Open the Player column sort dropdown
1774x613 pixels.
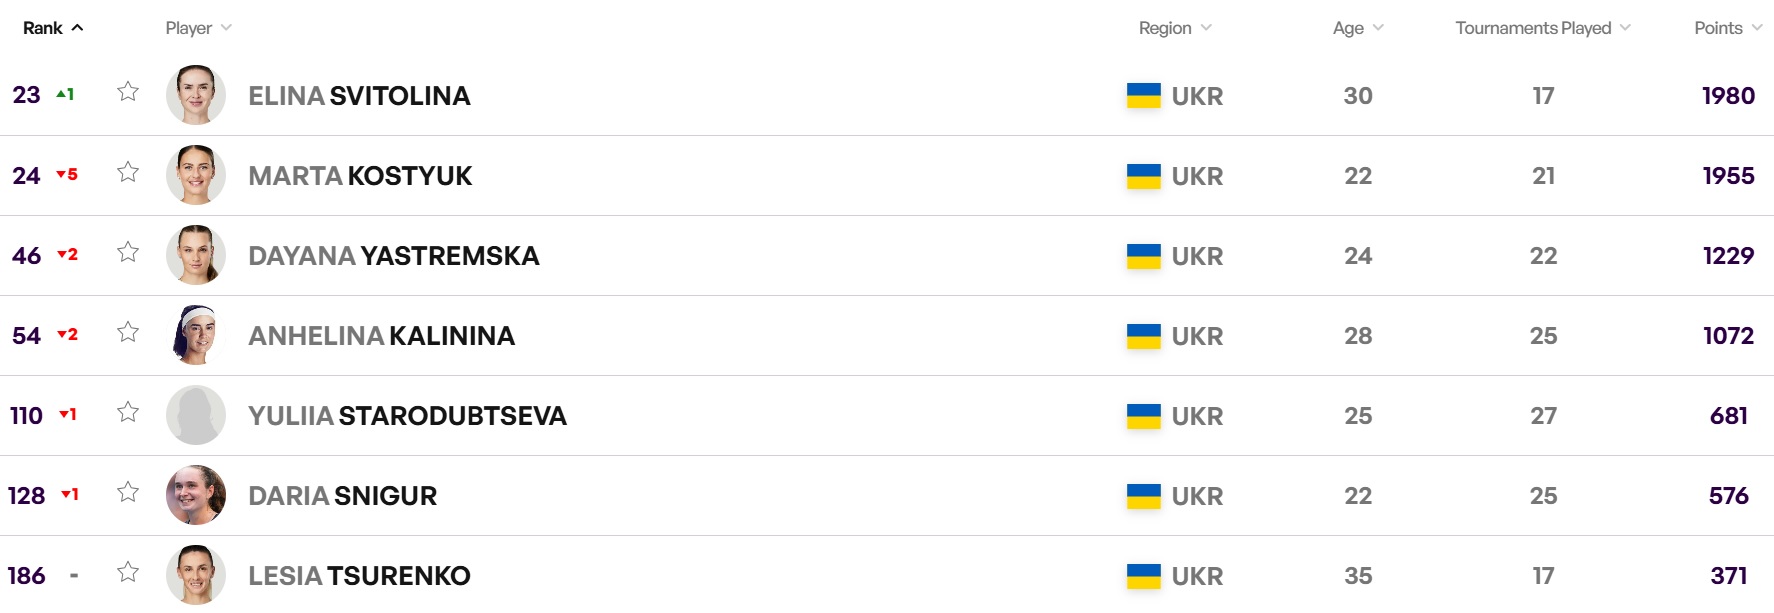point(198,28)
